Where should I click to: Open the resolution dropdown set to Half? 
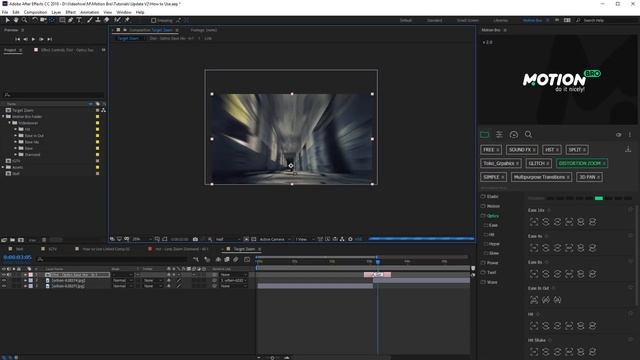(227, 239)
